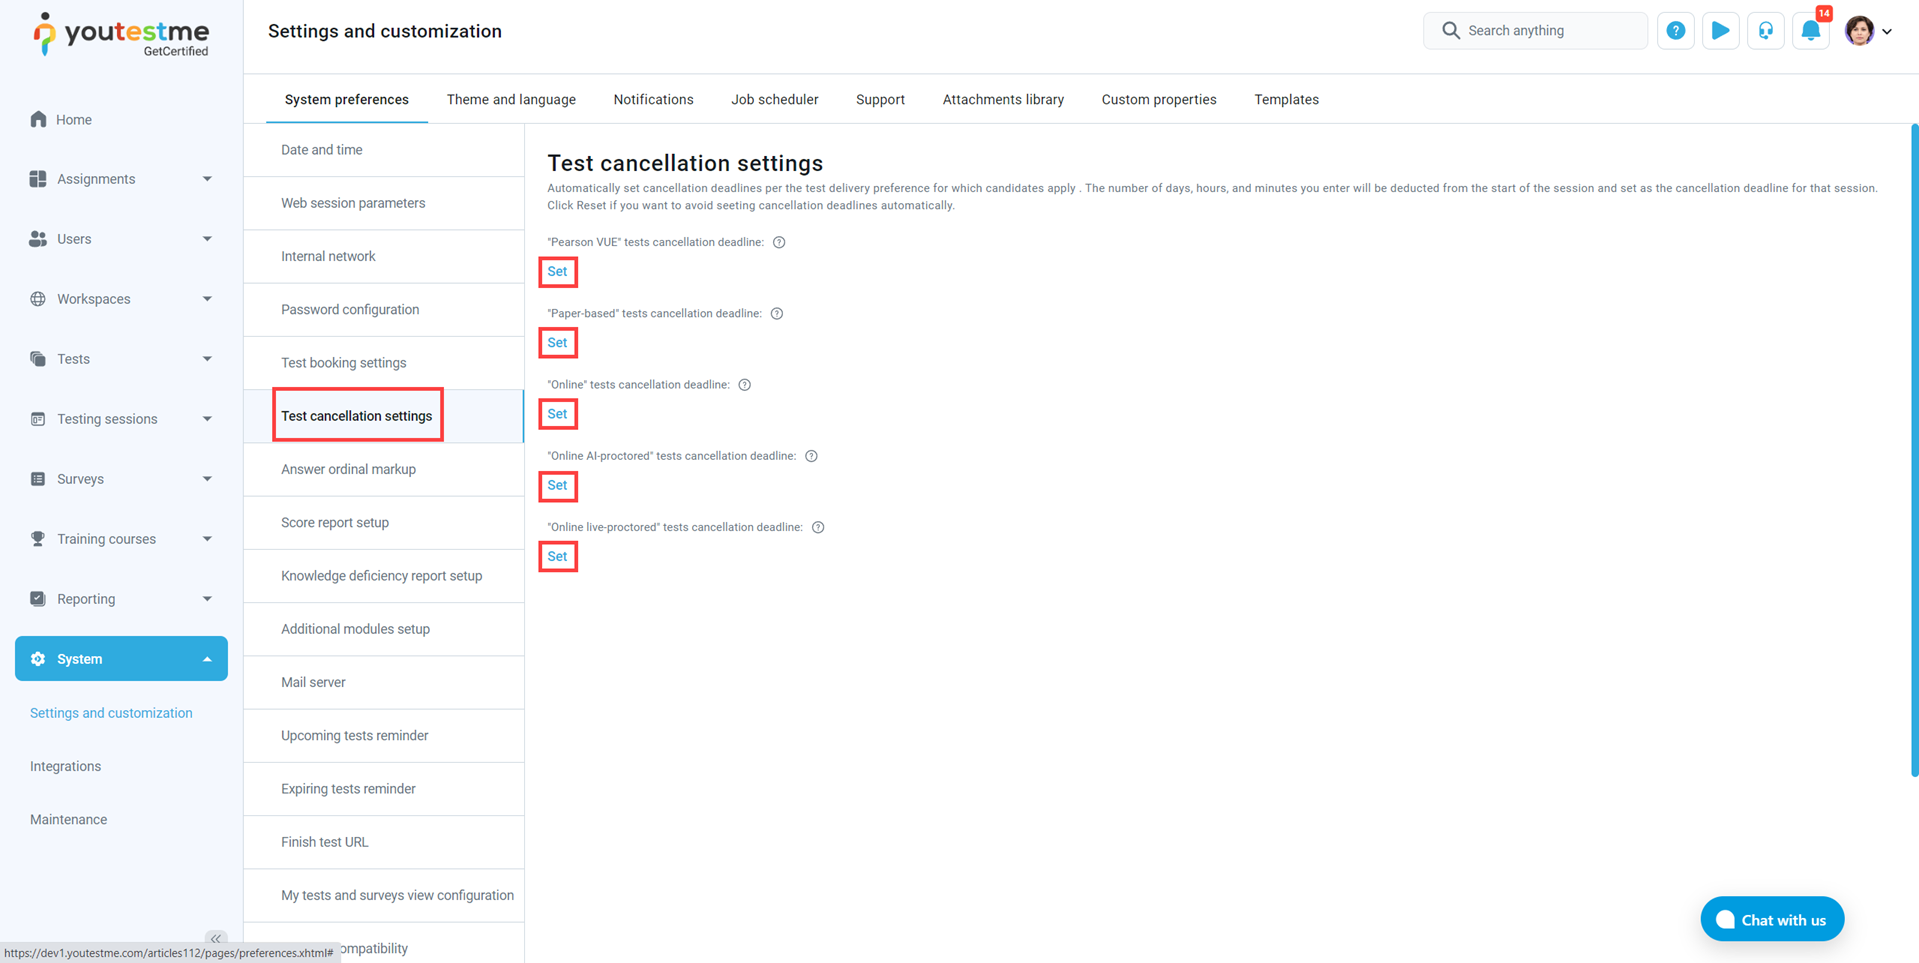Click the Home icon in sidebar
This screenshot has width=1919, height=963.
[x=38, y=119]
